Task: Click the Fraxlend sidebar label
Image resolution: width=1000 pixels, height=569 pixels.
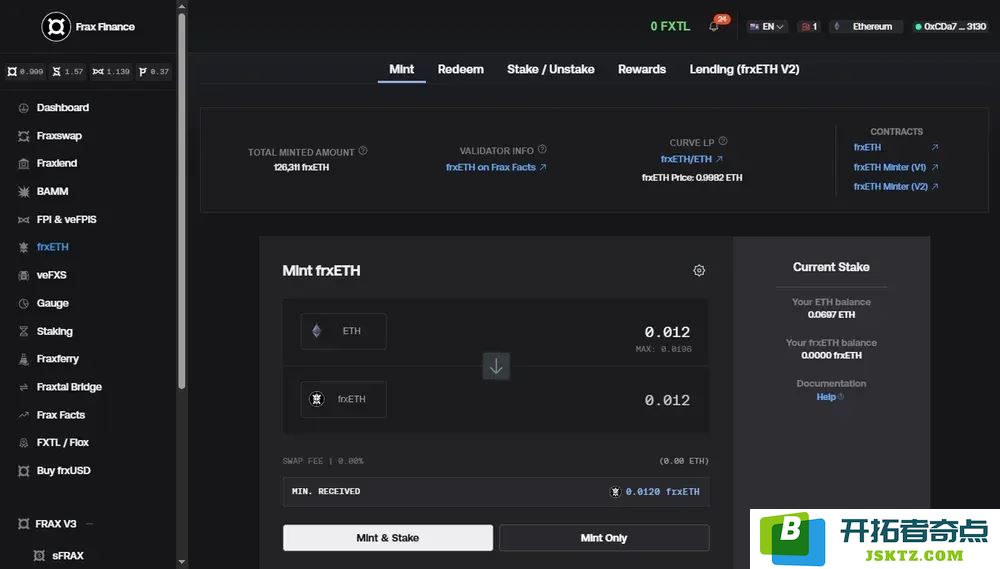Action: (x=57, y=163)
